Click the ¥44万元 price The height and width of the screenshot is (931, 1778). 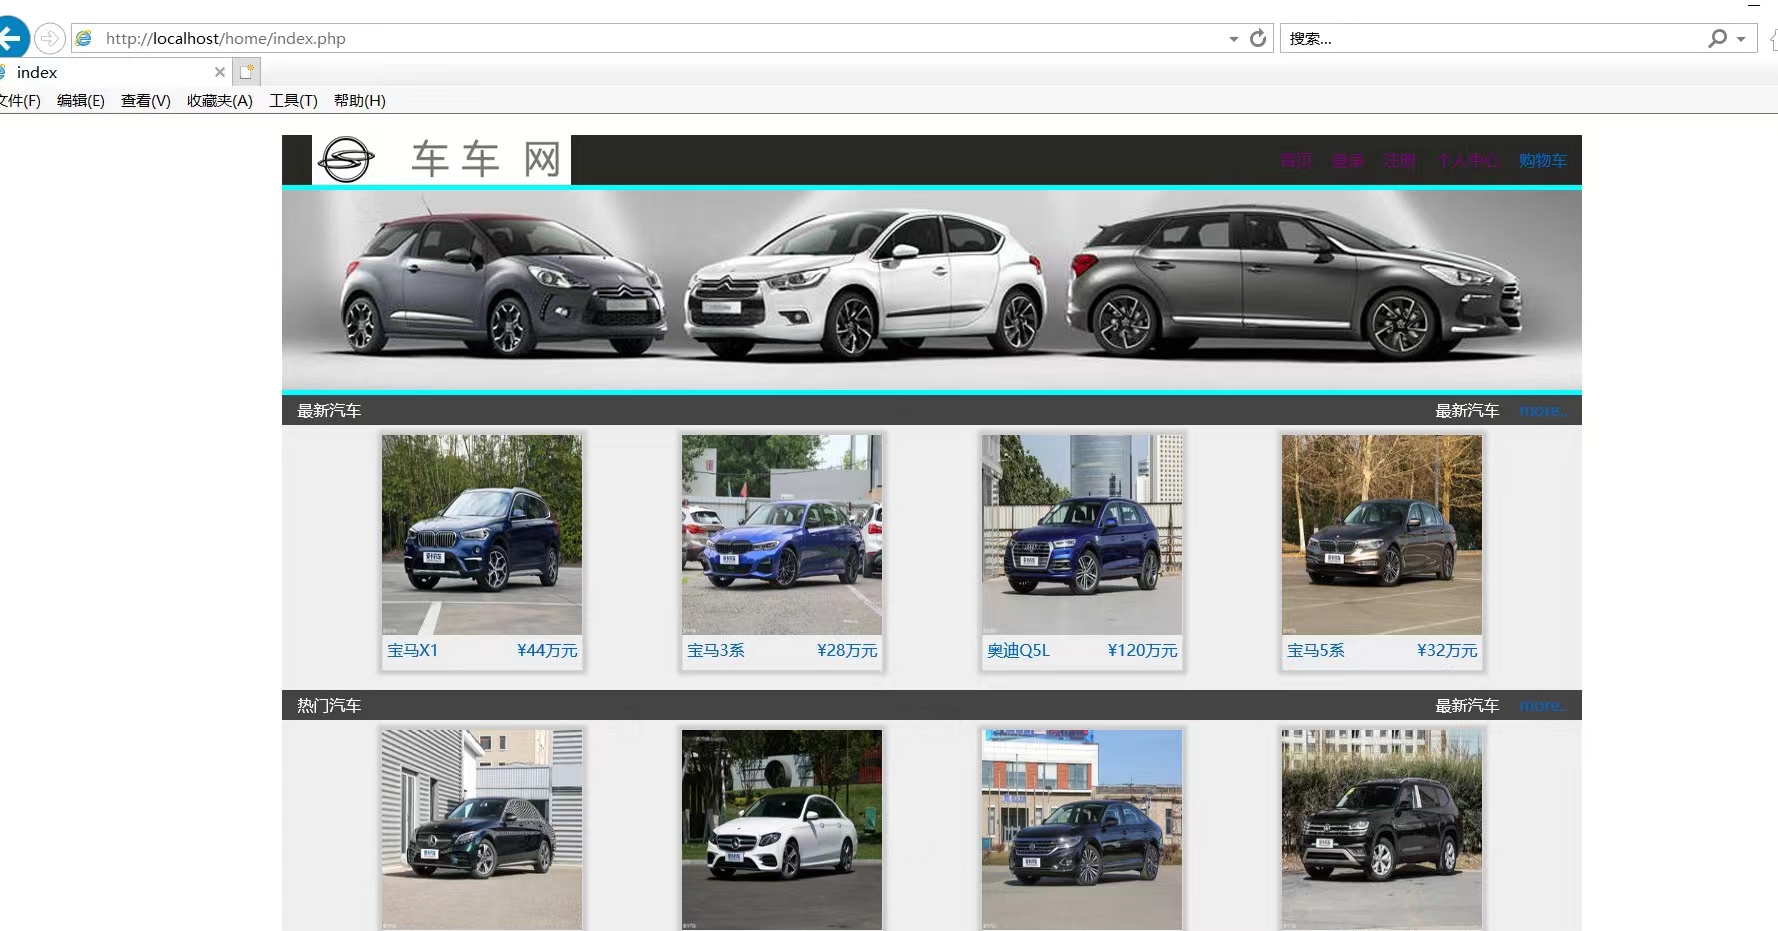547,651
